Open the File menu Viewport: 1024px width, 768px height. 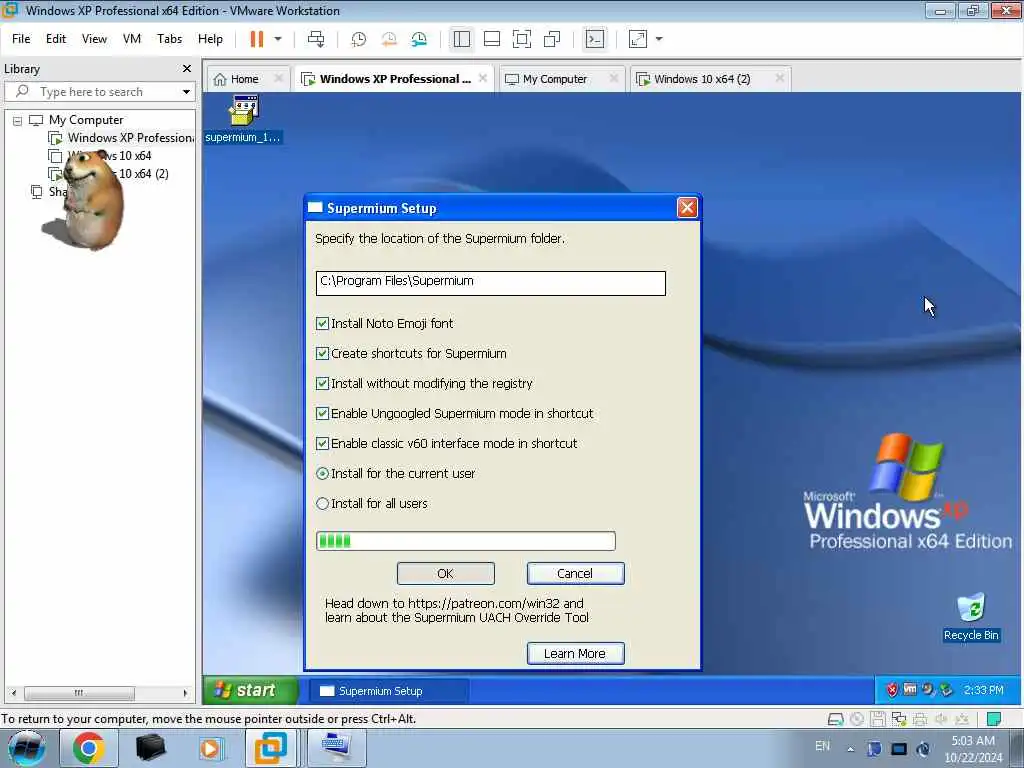coord(21,39)
